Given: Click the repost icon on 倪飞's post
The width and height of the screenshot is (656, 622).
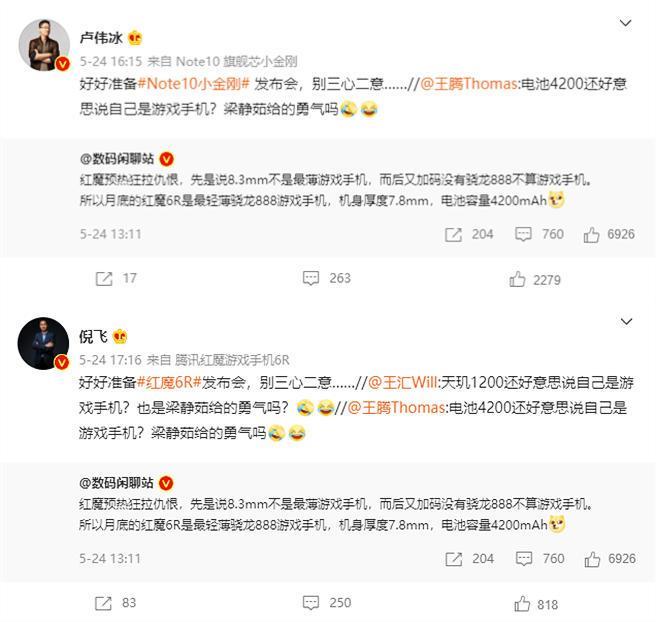Looking at the screenshot, I should click(x=103, y=603).
